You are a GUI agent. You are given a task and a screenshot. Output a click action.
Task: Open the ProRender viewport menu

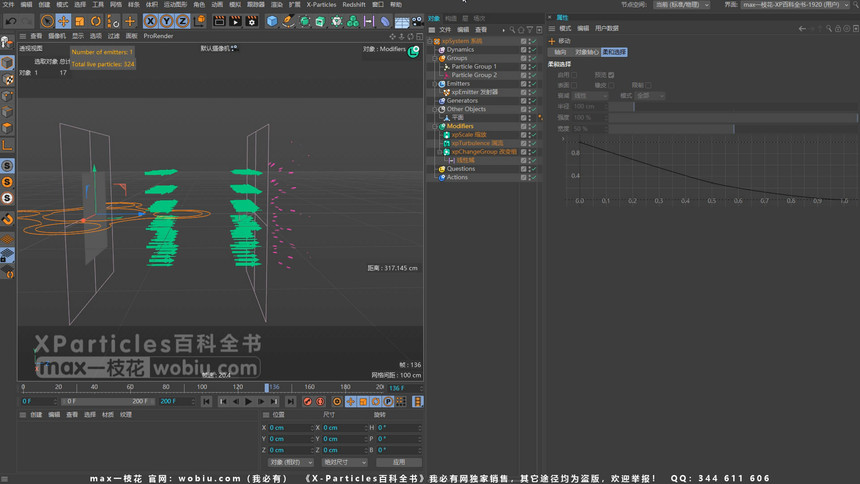pyautogui.click(x=158, y=36)
